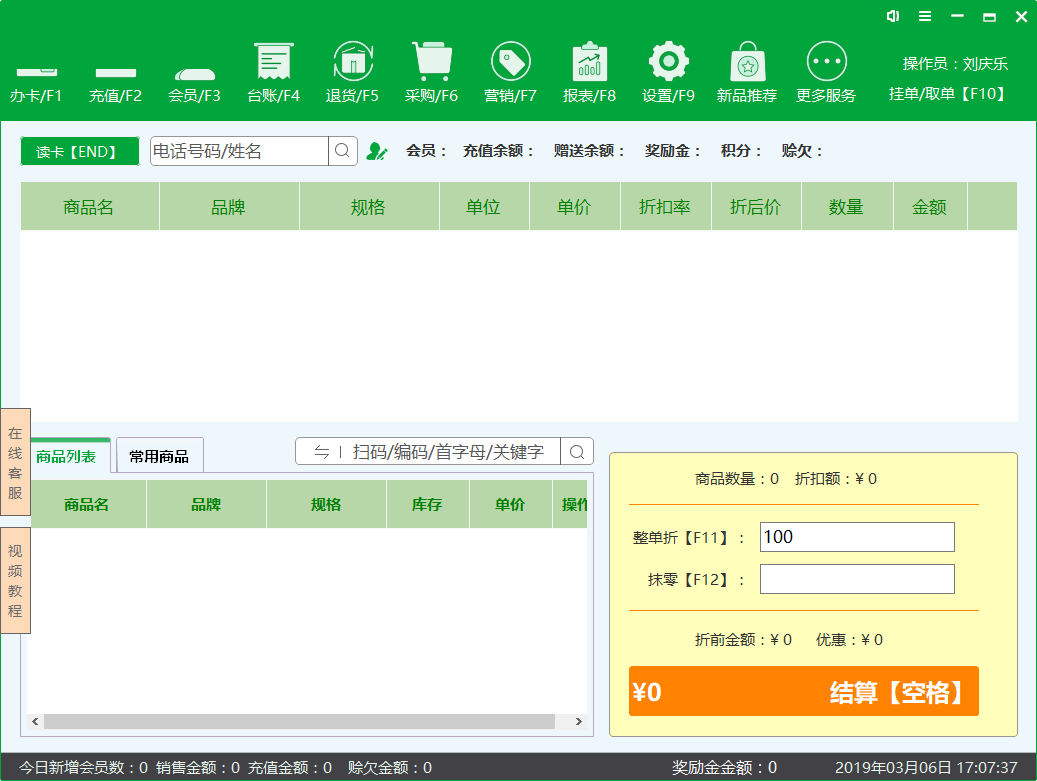Click the 单位 column header
Screen dimensions: 1037x781
pos(483,207)
